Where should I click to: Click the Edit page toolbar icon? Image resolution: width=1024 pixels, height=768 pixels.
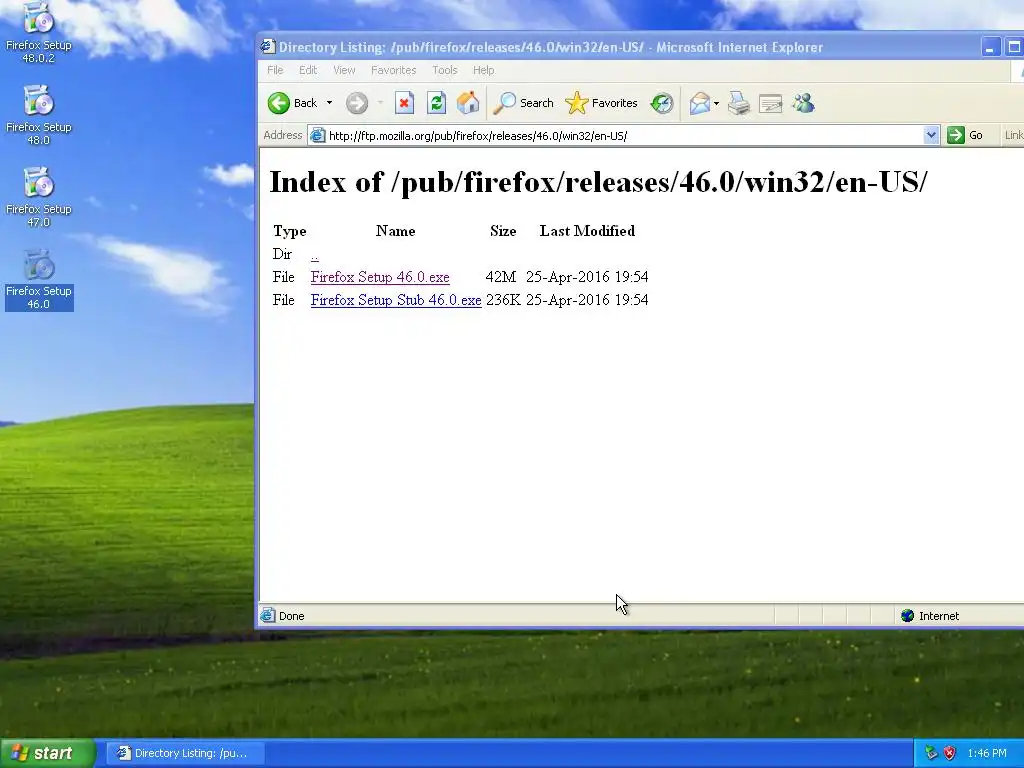click(x=771, y=103)
